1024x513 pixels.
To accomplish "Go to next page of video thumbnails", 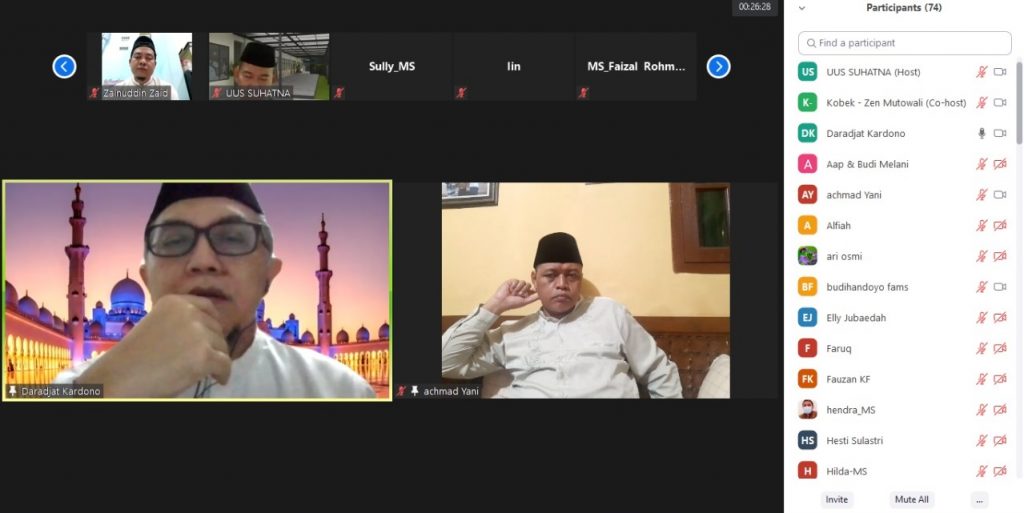I will point(718,67).
